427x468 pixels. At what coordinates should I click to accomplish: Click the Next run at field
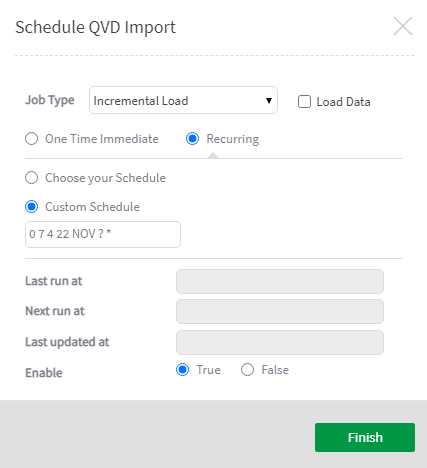(280, 311)
